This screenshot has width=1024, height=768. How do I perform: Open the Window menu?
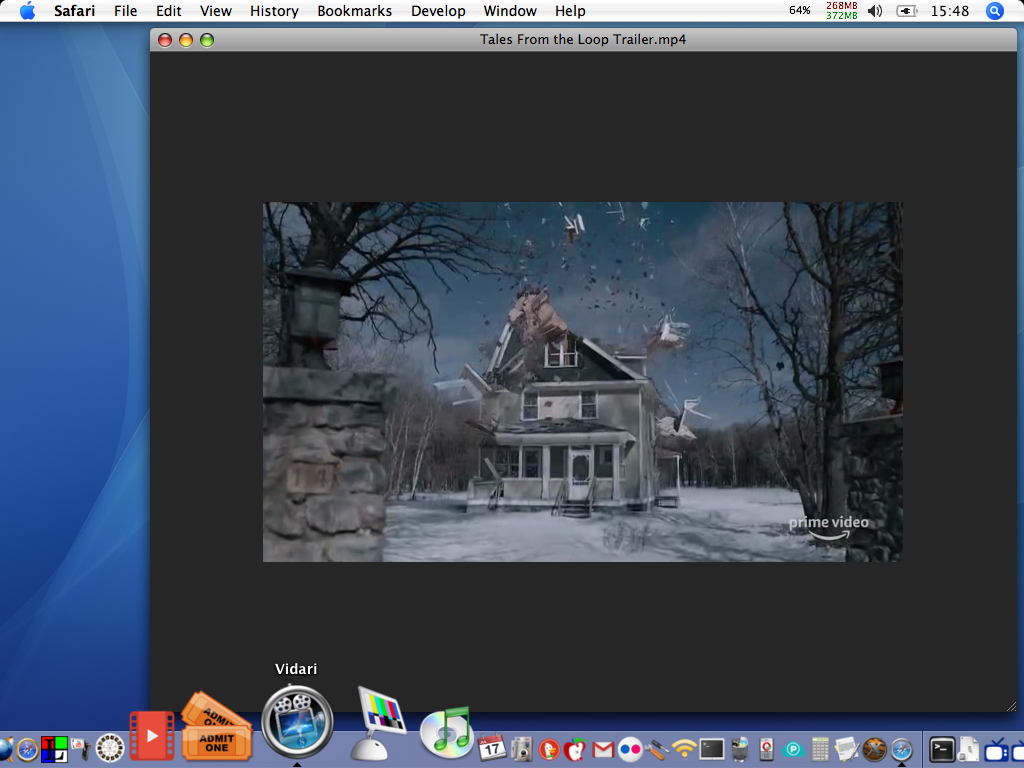(510, 11)
